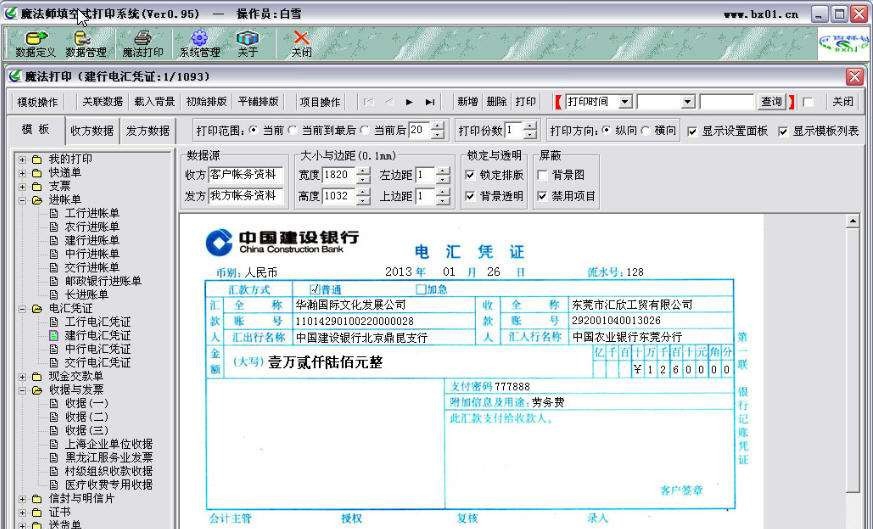Select 医疗收费专用收据 document icon
873x529 pixels.
pyautogui.click(x=54, y=484)
